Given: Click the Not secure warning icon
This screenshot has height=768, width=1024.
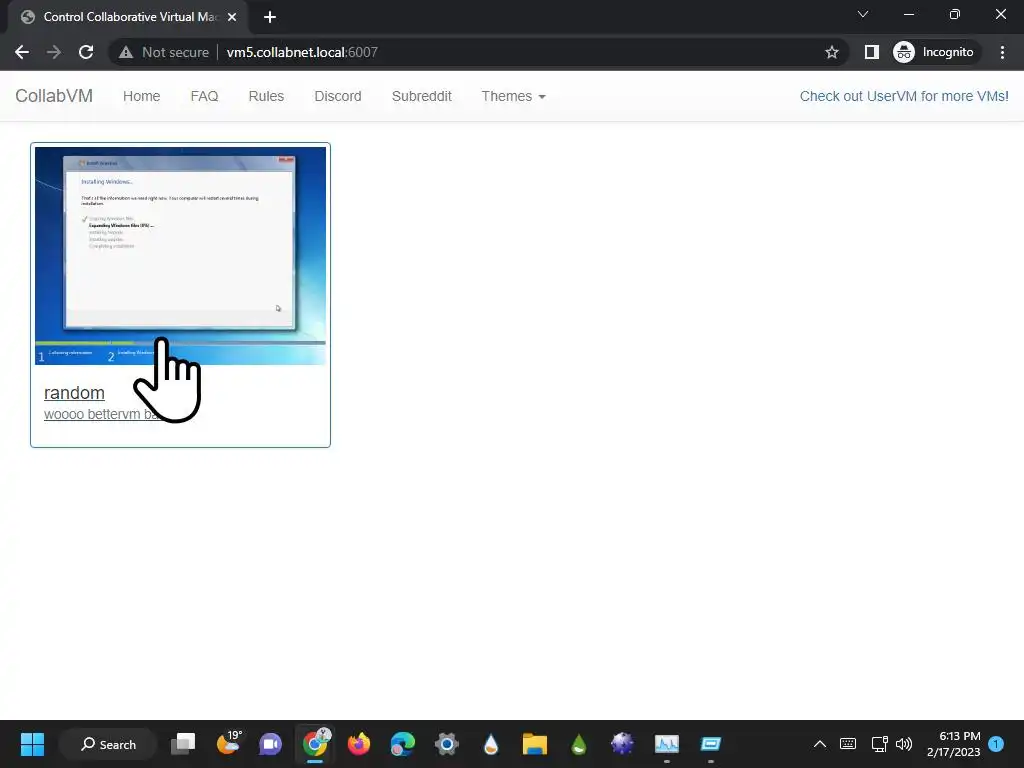Looking at the screenshot, I should [126, 52].
